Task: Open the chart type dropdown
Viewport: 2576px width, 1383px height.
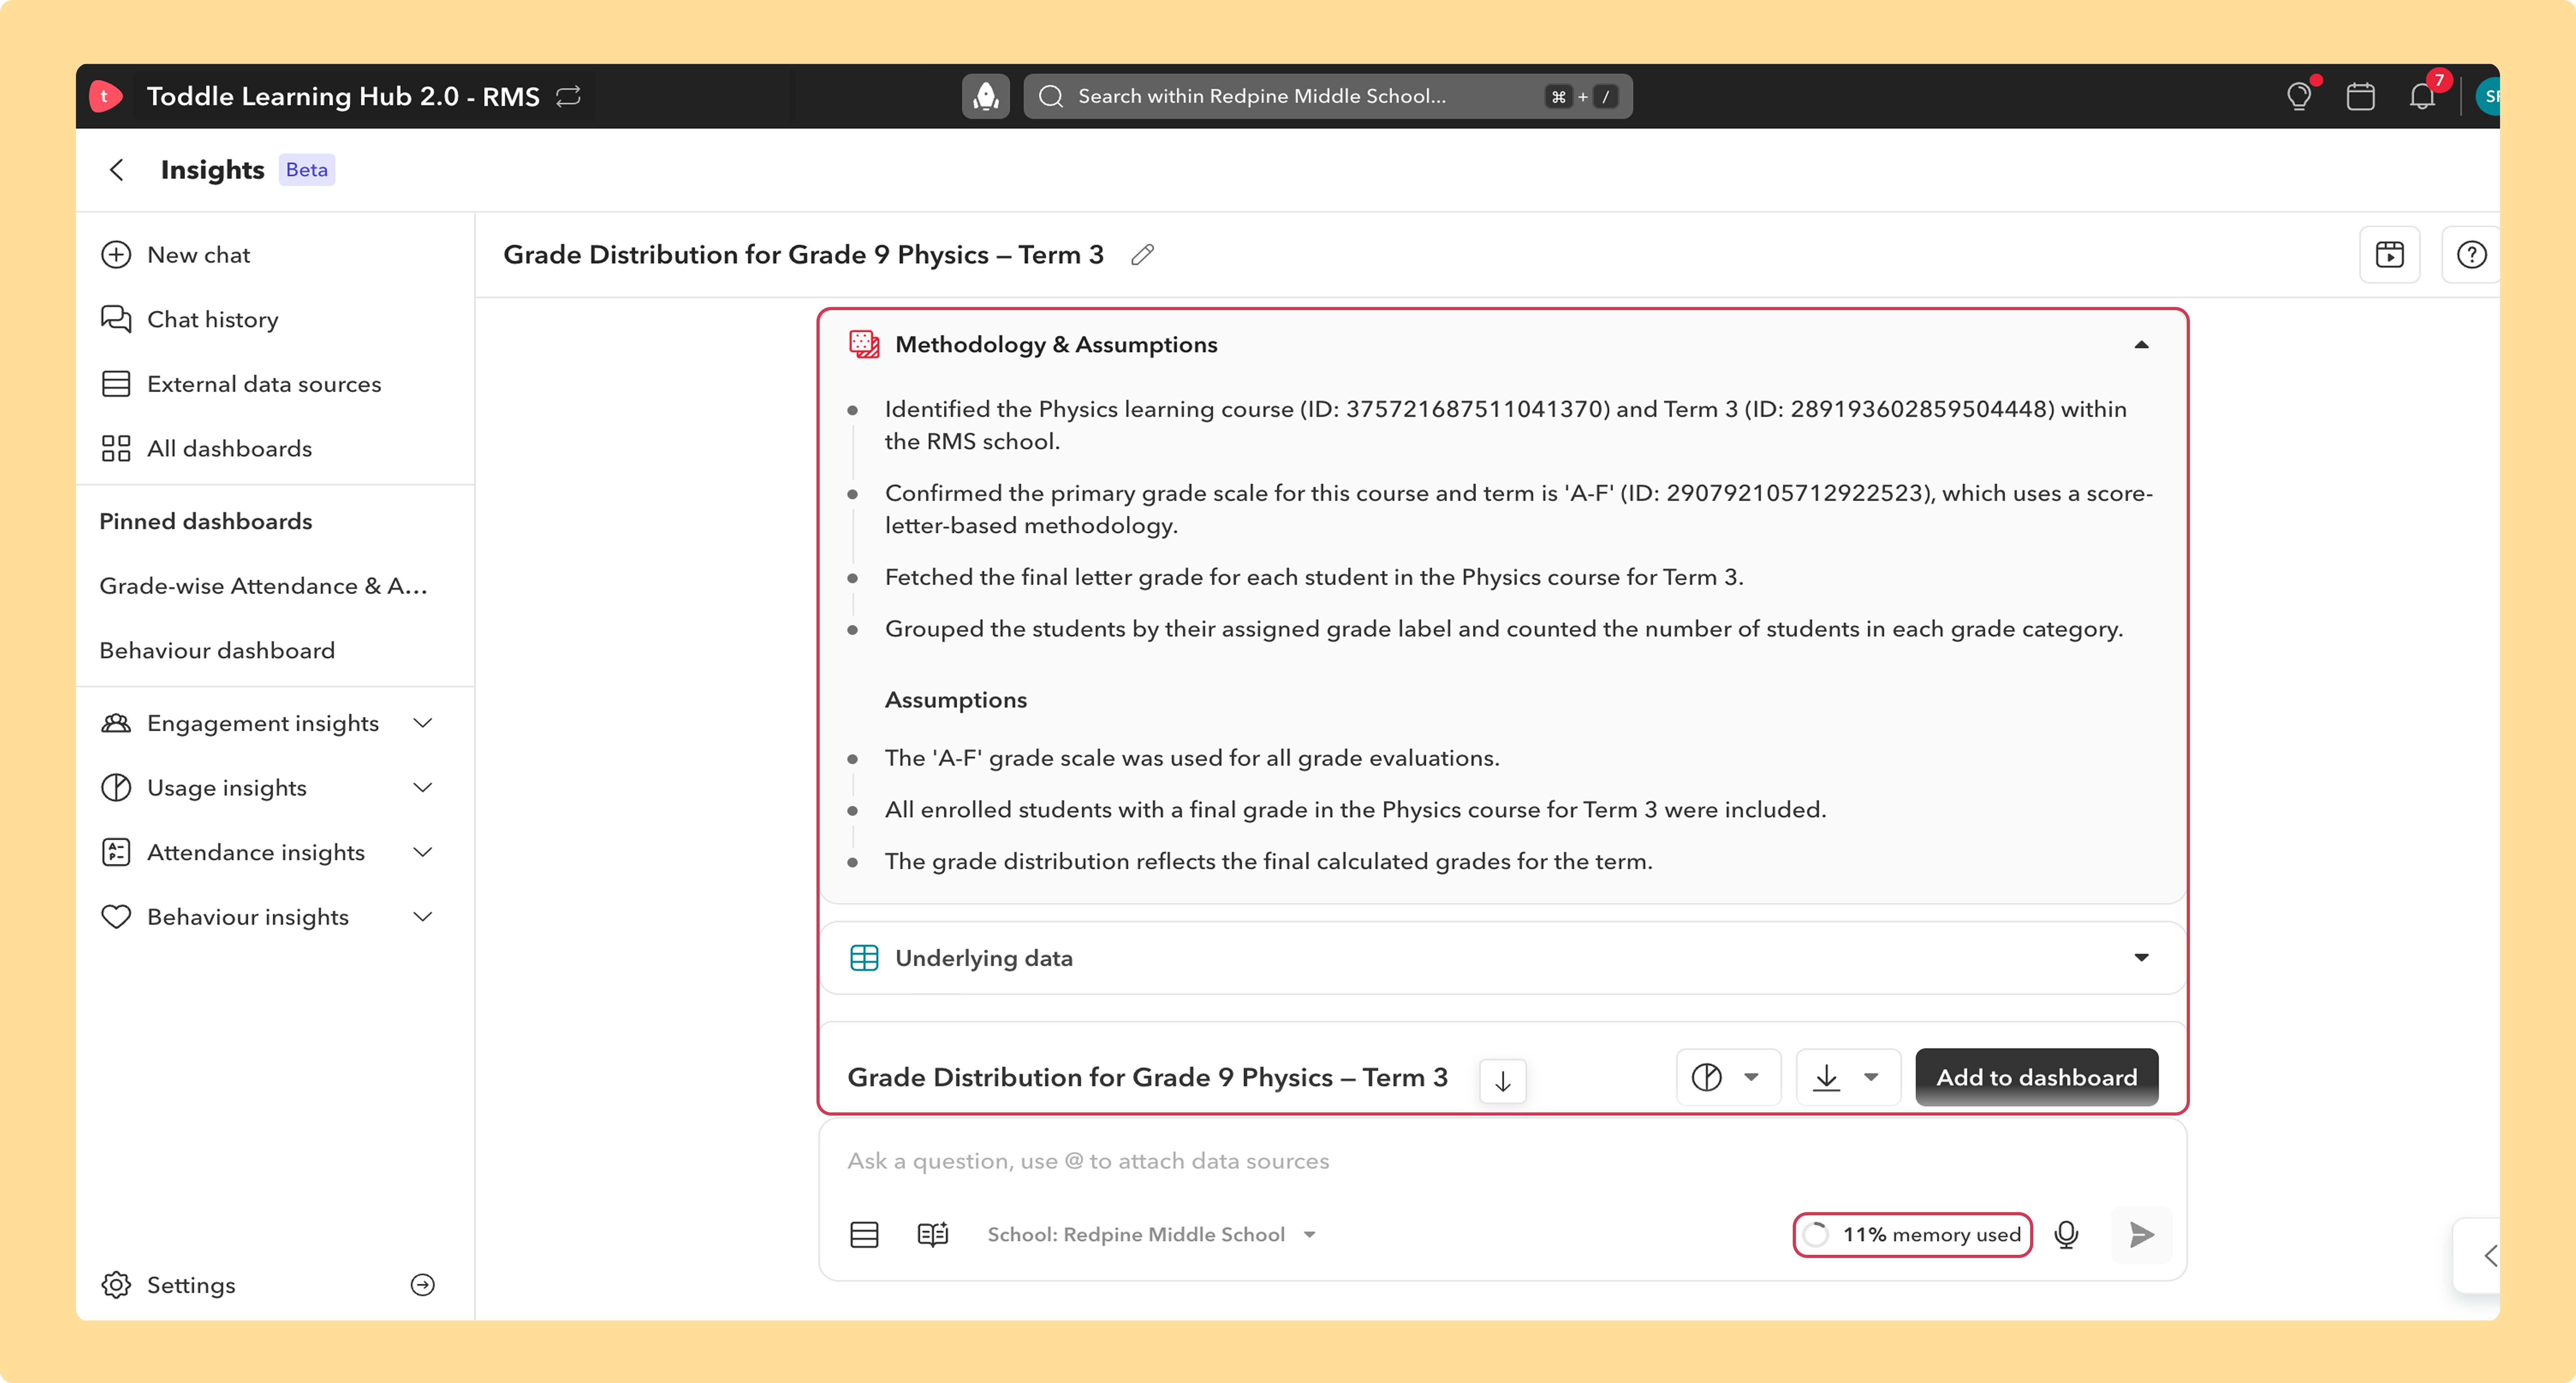Action: (1727, 1077)
